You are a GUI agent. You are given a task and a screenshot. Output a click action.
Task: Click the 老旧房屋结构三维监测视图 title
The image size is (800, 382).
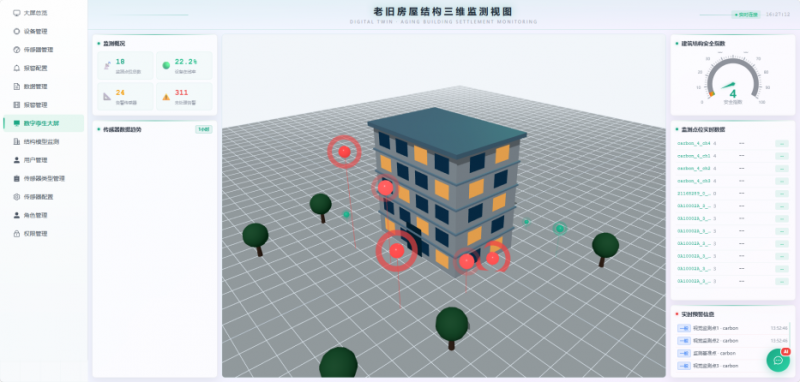tap(443, 12)
